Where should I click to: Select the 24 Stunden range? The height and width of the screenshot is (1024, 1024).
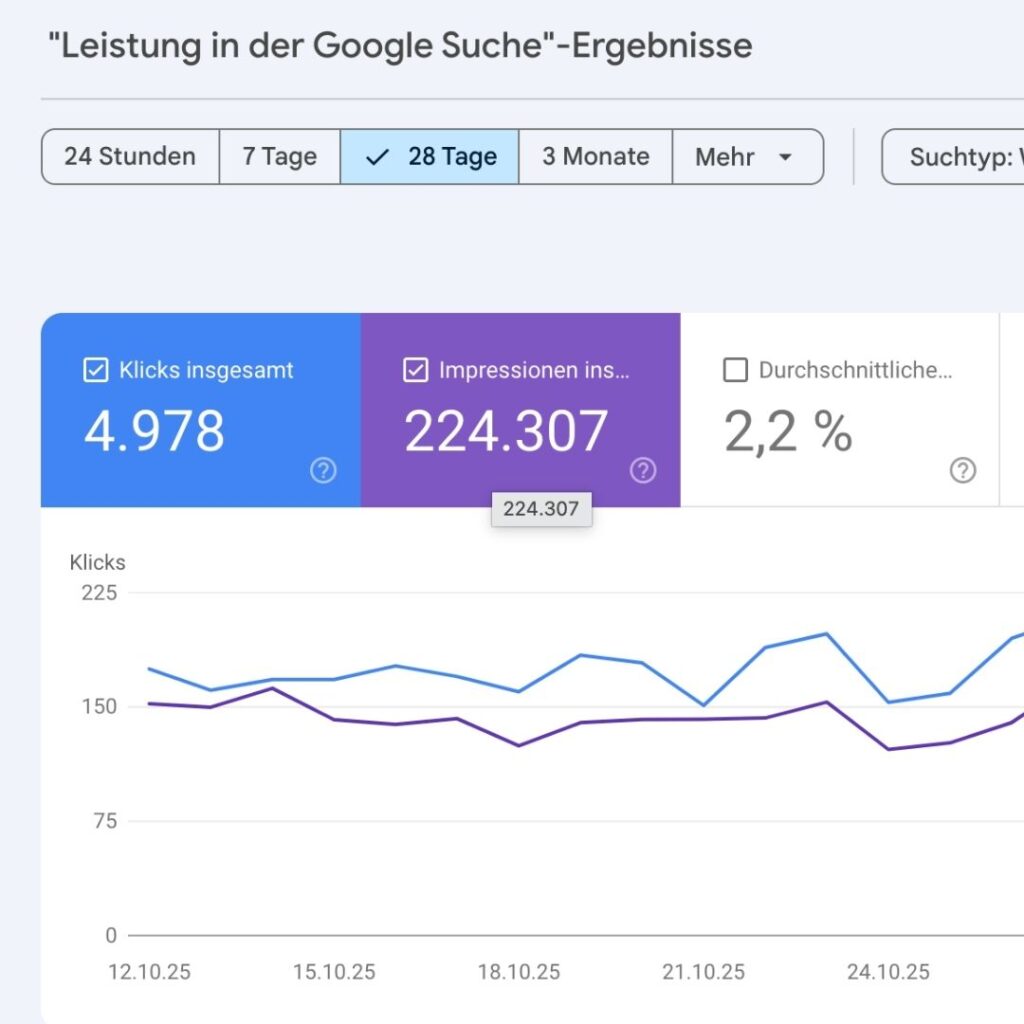tap(130, 157)
